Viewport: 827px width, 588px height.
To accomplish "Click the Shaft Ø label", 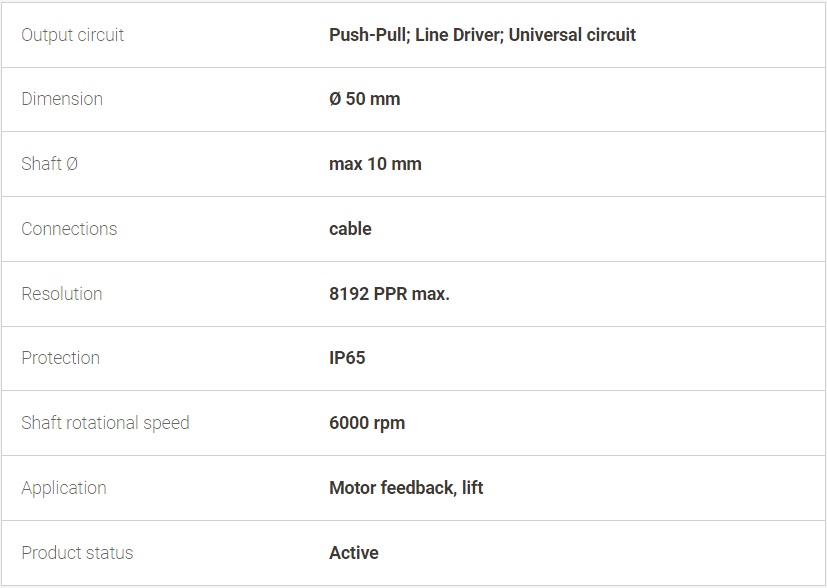I will pyautogui.click(x=50, y=164).
